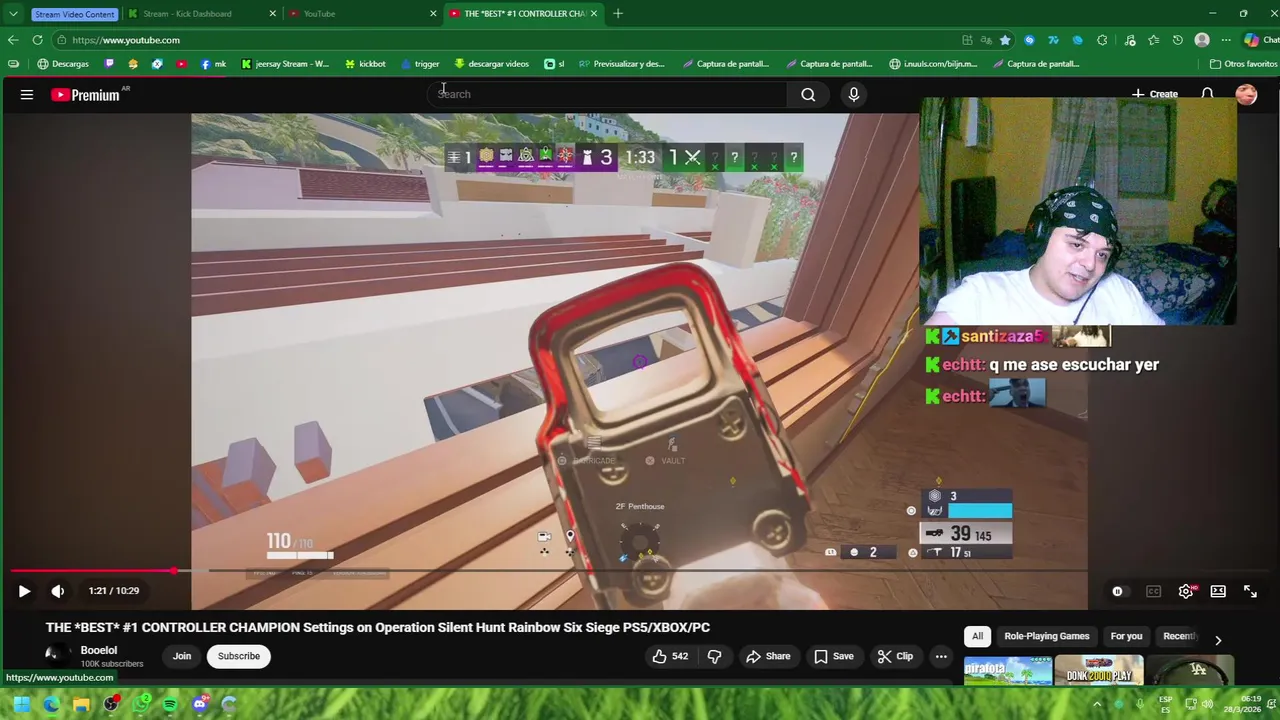
Task: Open the Booelol channel name link
Action: 99,650
